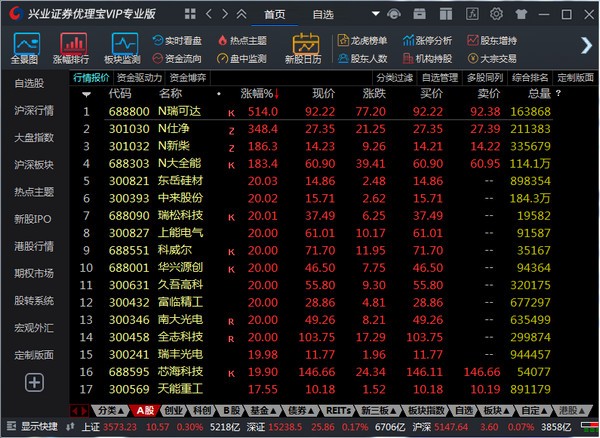600x438 pixels.
Task: Click the question mark beside 总量
Action: tap(558, 93)
